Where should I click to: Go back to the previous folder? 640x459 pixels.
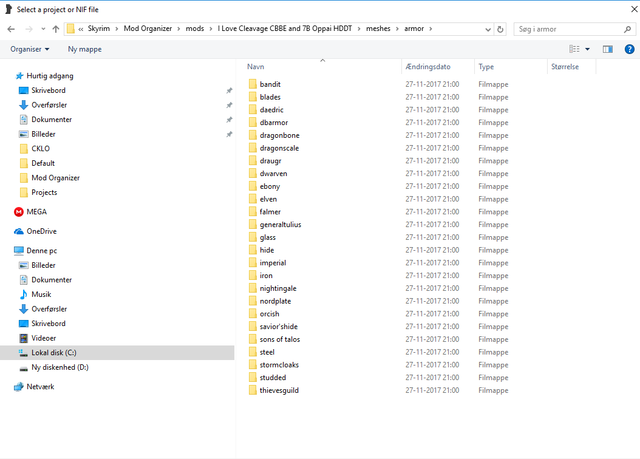(x=11, y=29)
